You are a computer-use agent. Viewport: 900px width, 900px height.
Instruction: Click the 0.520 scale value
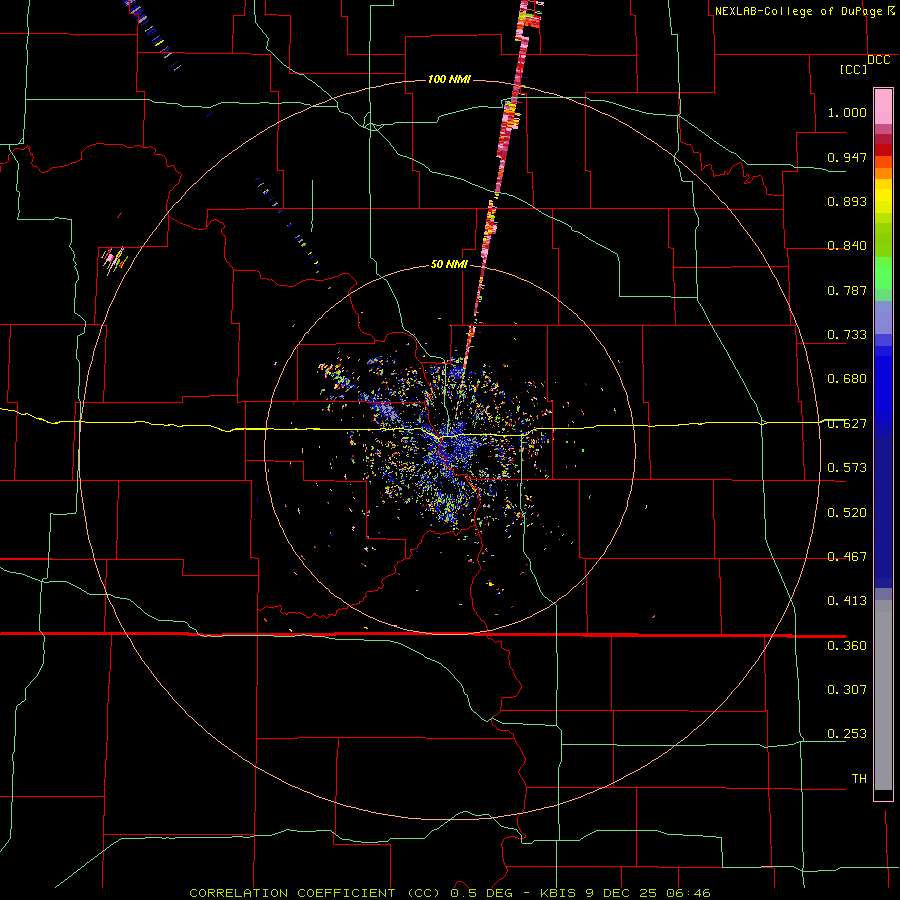[x=847, y=513]
